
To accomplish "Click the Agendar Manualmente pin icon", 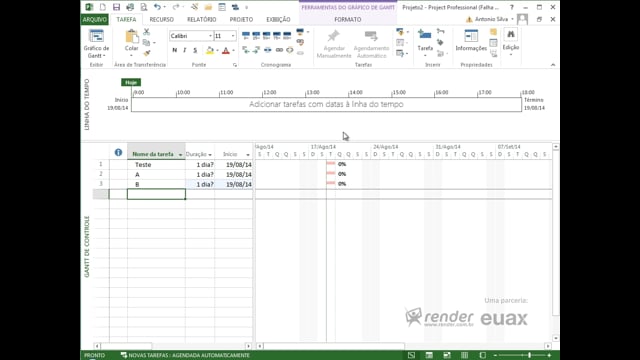I will tap(333, 36).
